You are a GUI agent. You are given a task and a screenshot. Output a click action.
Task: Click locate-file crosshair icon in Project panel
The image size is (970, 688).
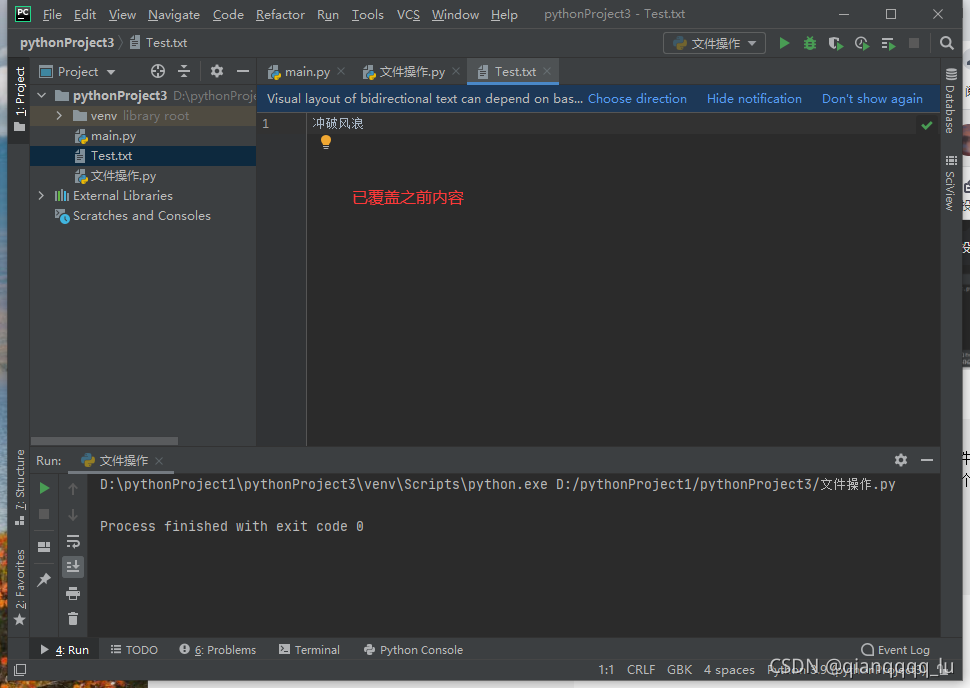[157, 71]
